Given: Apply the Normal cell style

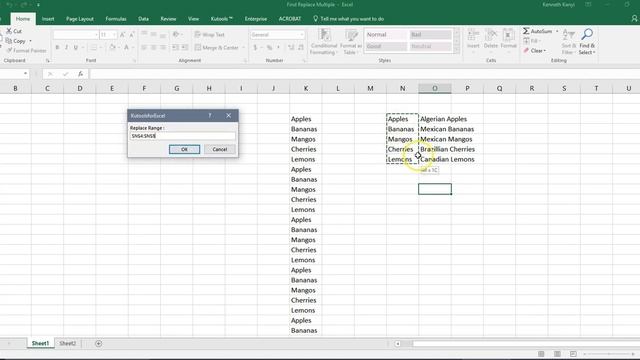Looking at the screenshot, I should 386,35.
